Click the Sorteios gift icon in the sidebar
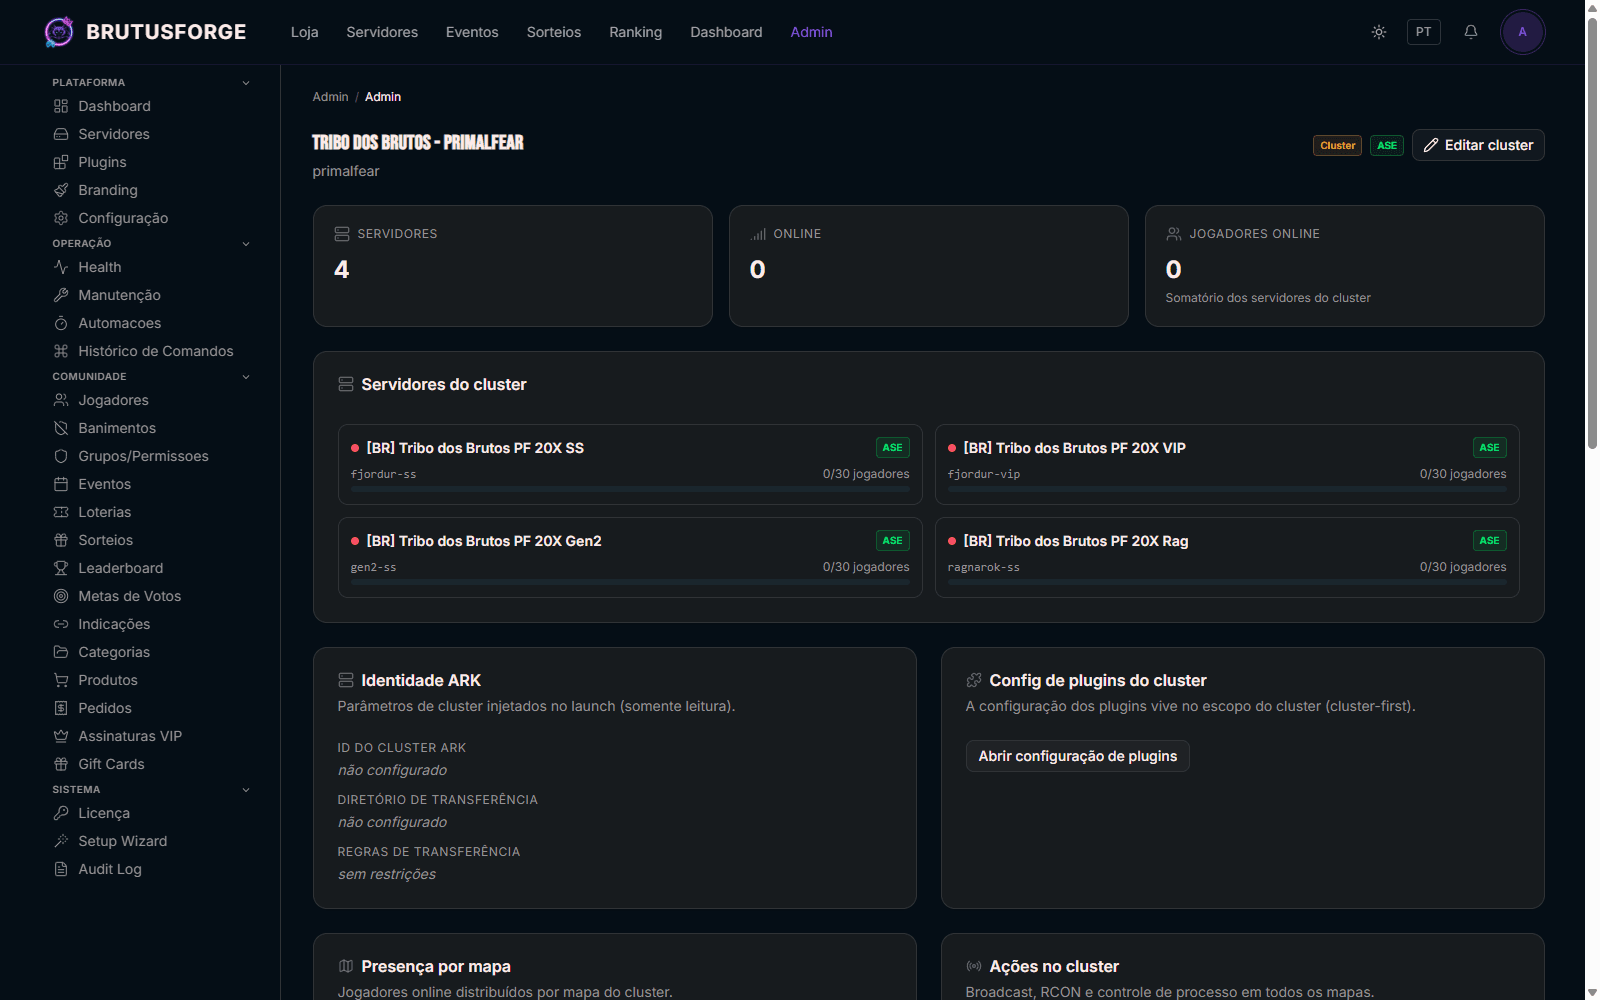 coord(61,540)
